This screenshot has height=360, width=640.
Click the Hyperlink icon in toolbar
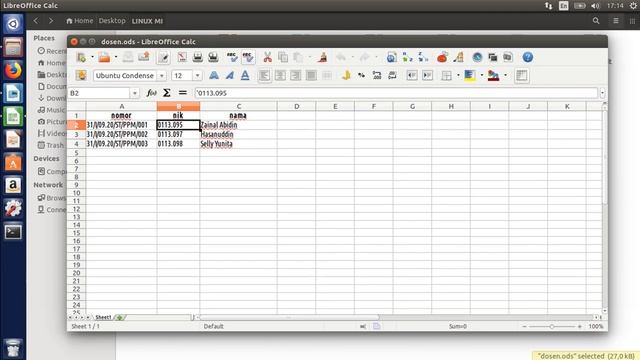(392, 57)
